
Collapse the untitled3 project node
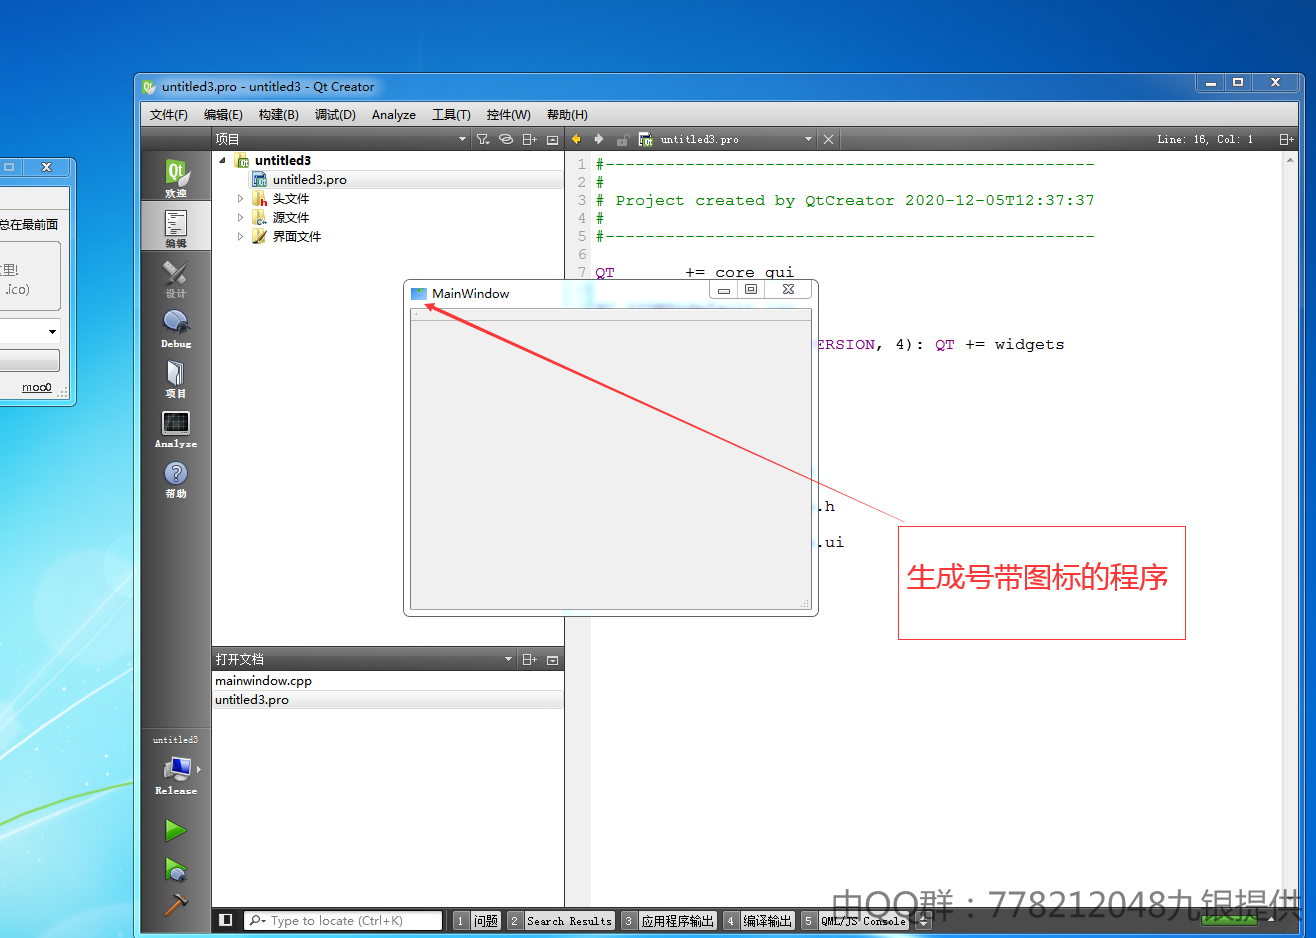click(222, 160)
